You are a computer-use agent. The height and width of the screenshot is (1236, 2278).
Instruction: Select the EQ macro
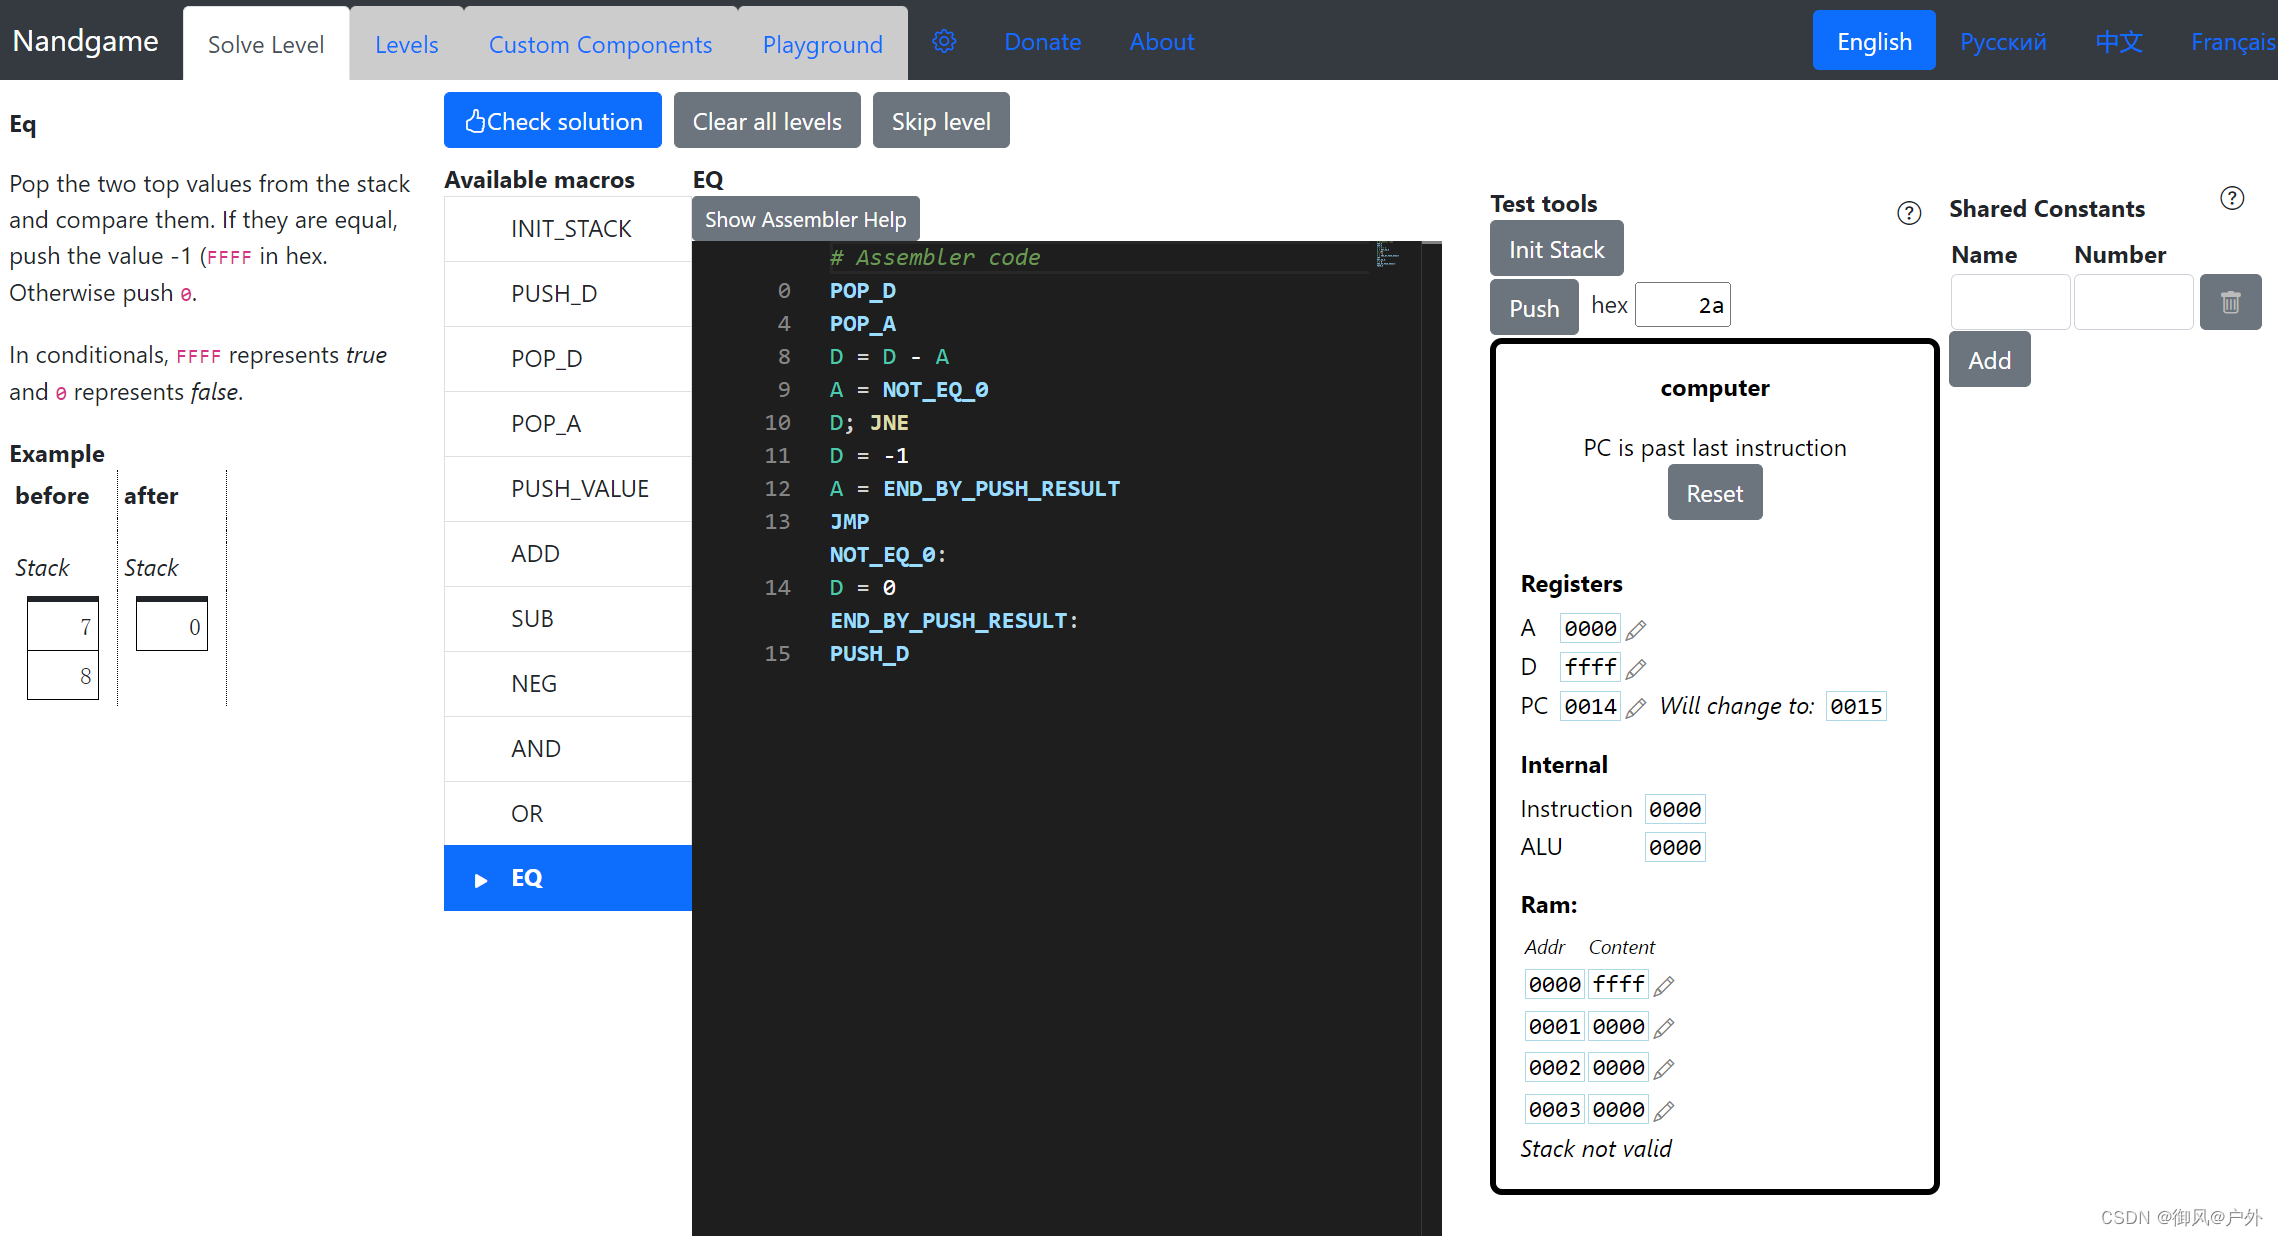[x=568, y=878]
